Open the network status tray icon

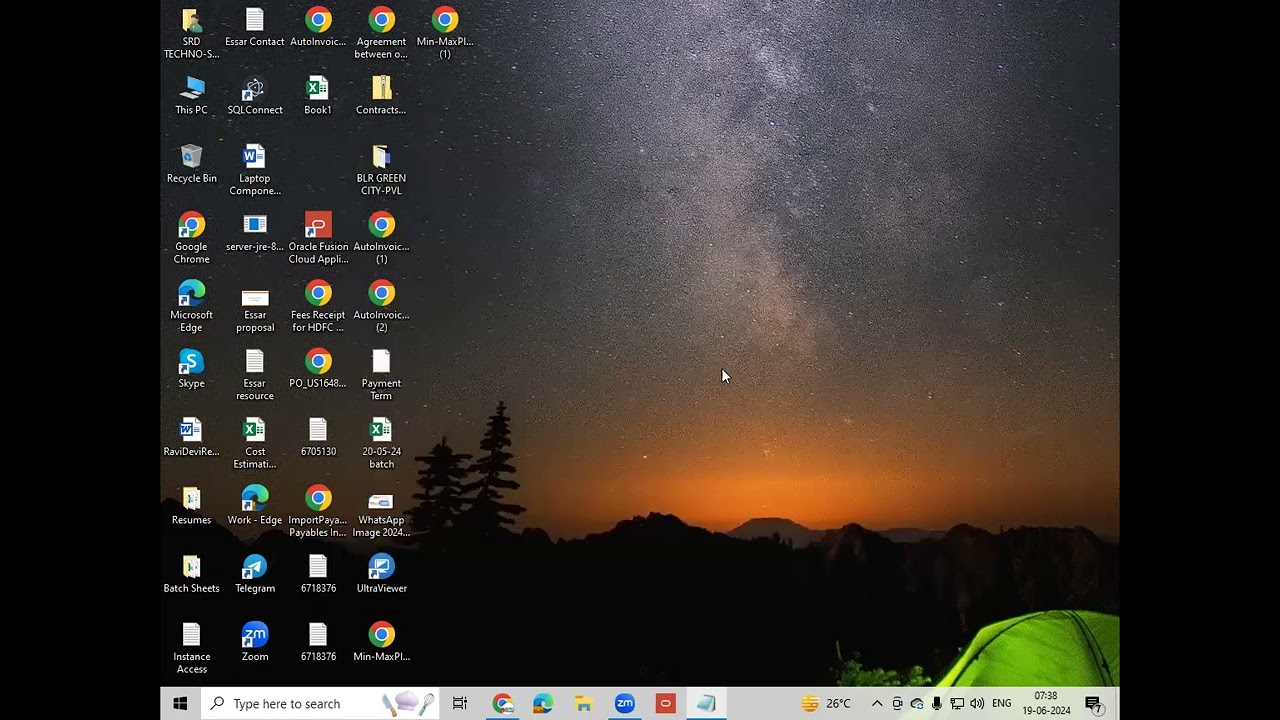click(957, 704)
